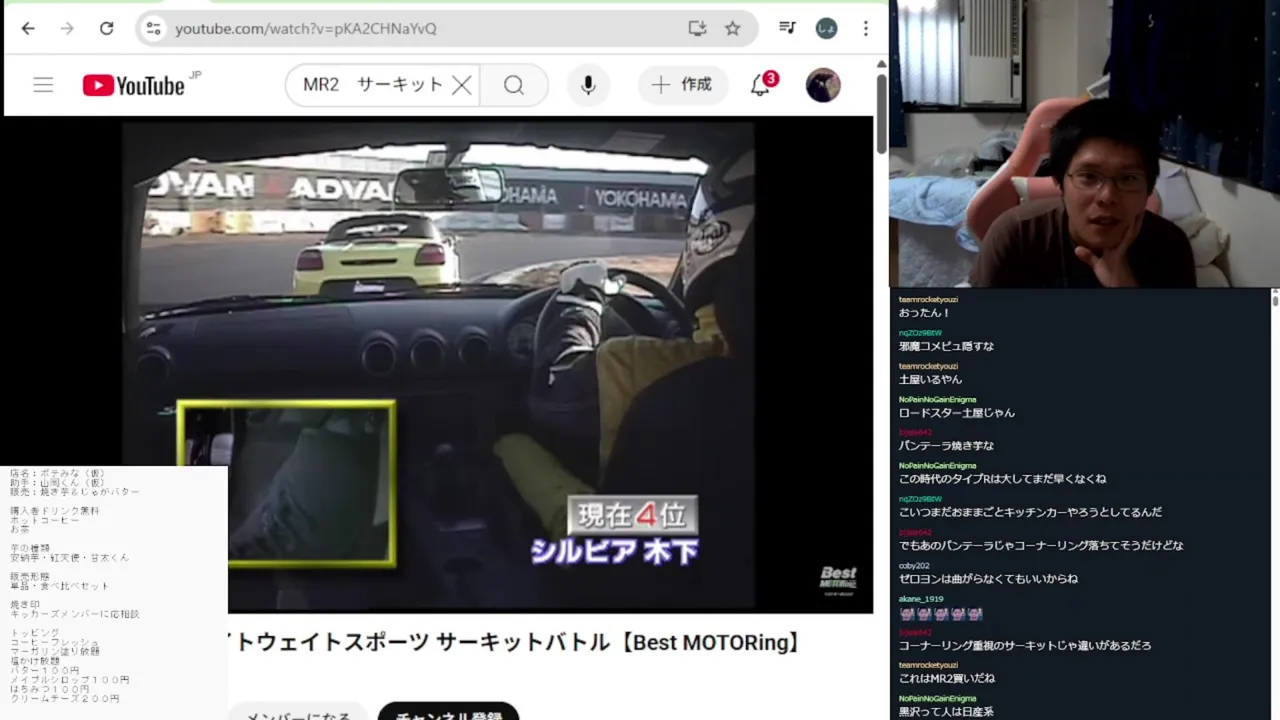Image resolution: width=1280 pixels, height=720 pixels.
Task: Click chat message こいつまだおままごとキッチンカー
Action: point(1030,512)
